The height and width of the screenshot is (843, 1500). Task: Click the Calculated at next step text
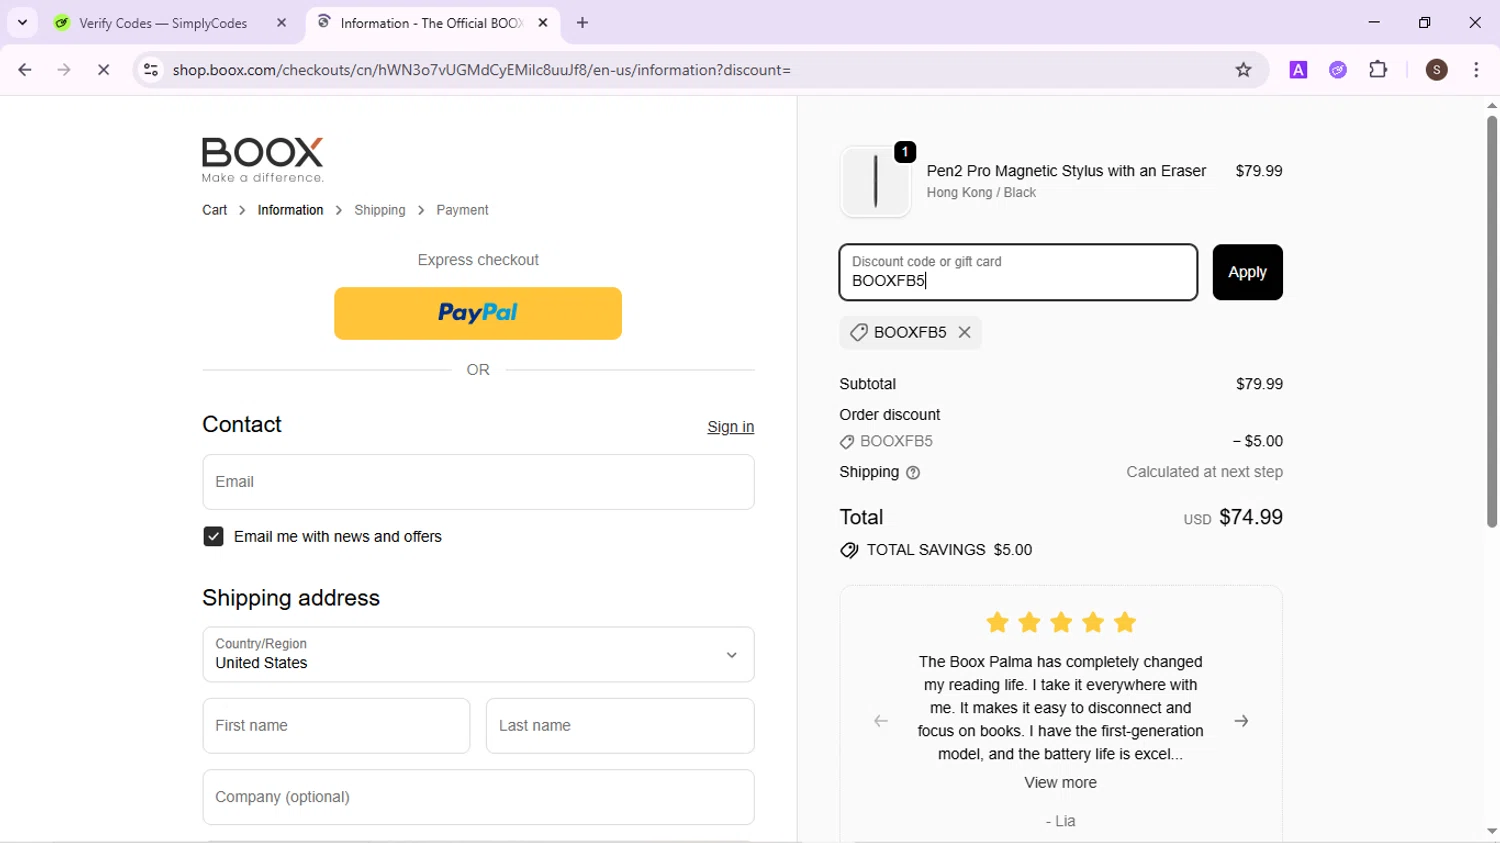[1204, 472]
